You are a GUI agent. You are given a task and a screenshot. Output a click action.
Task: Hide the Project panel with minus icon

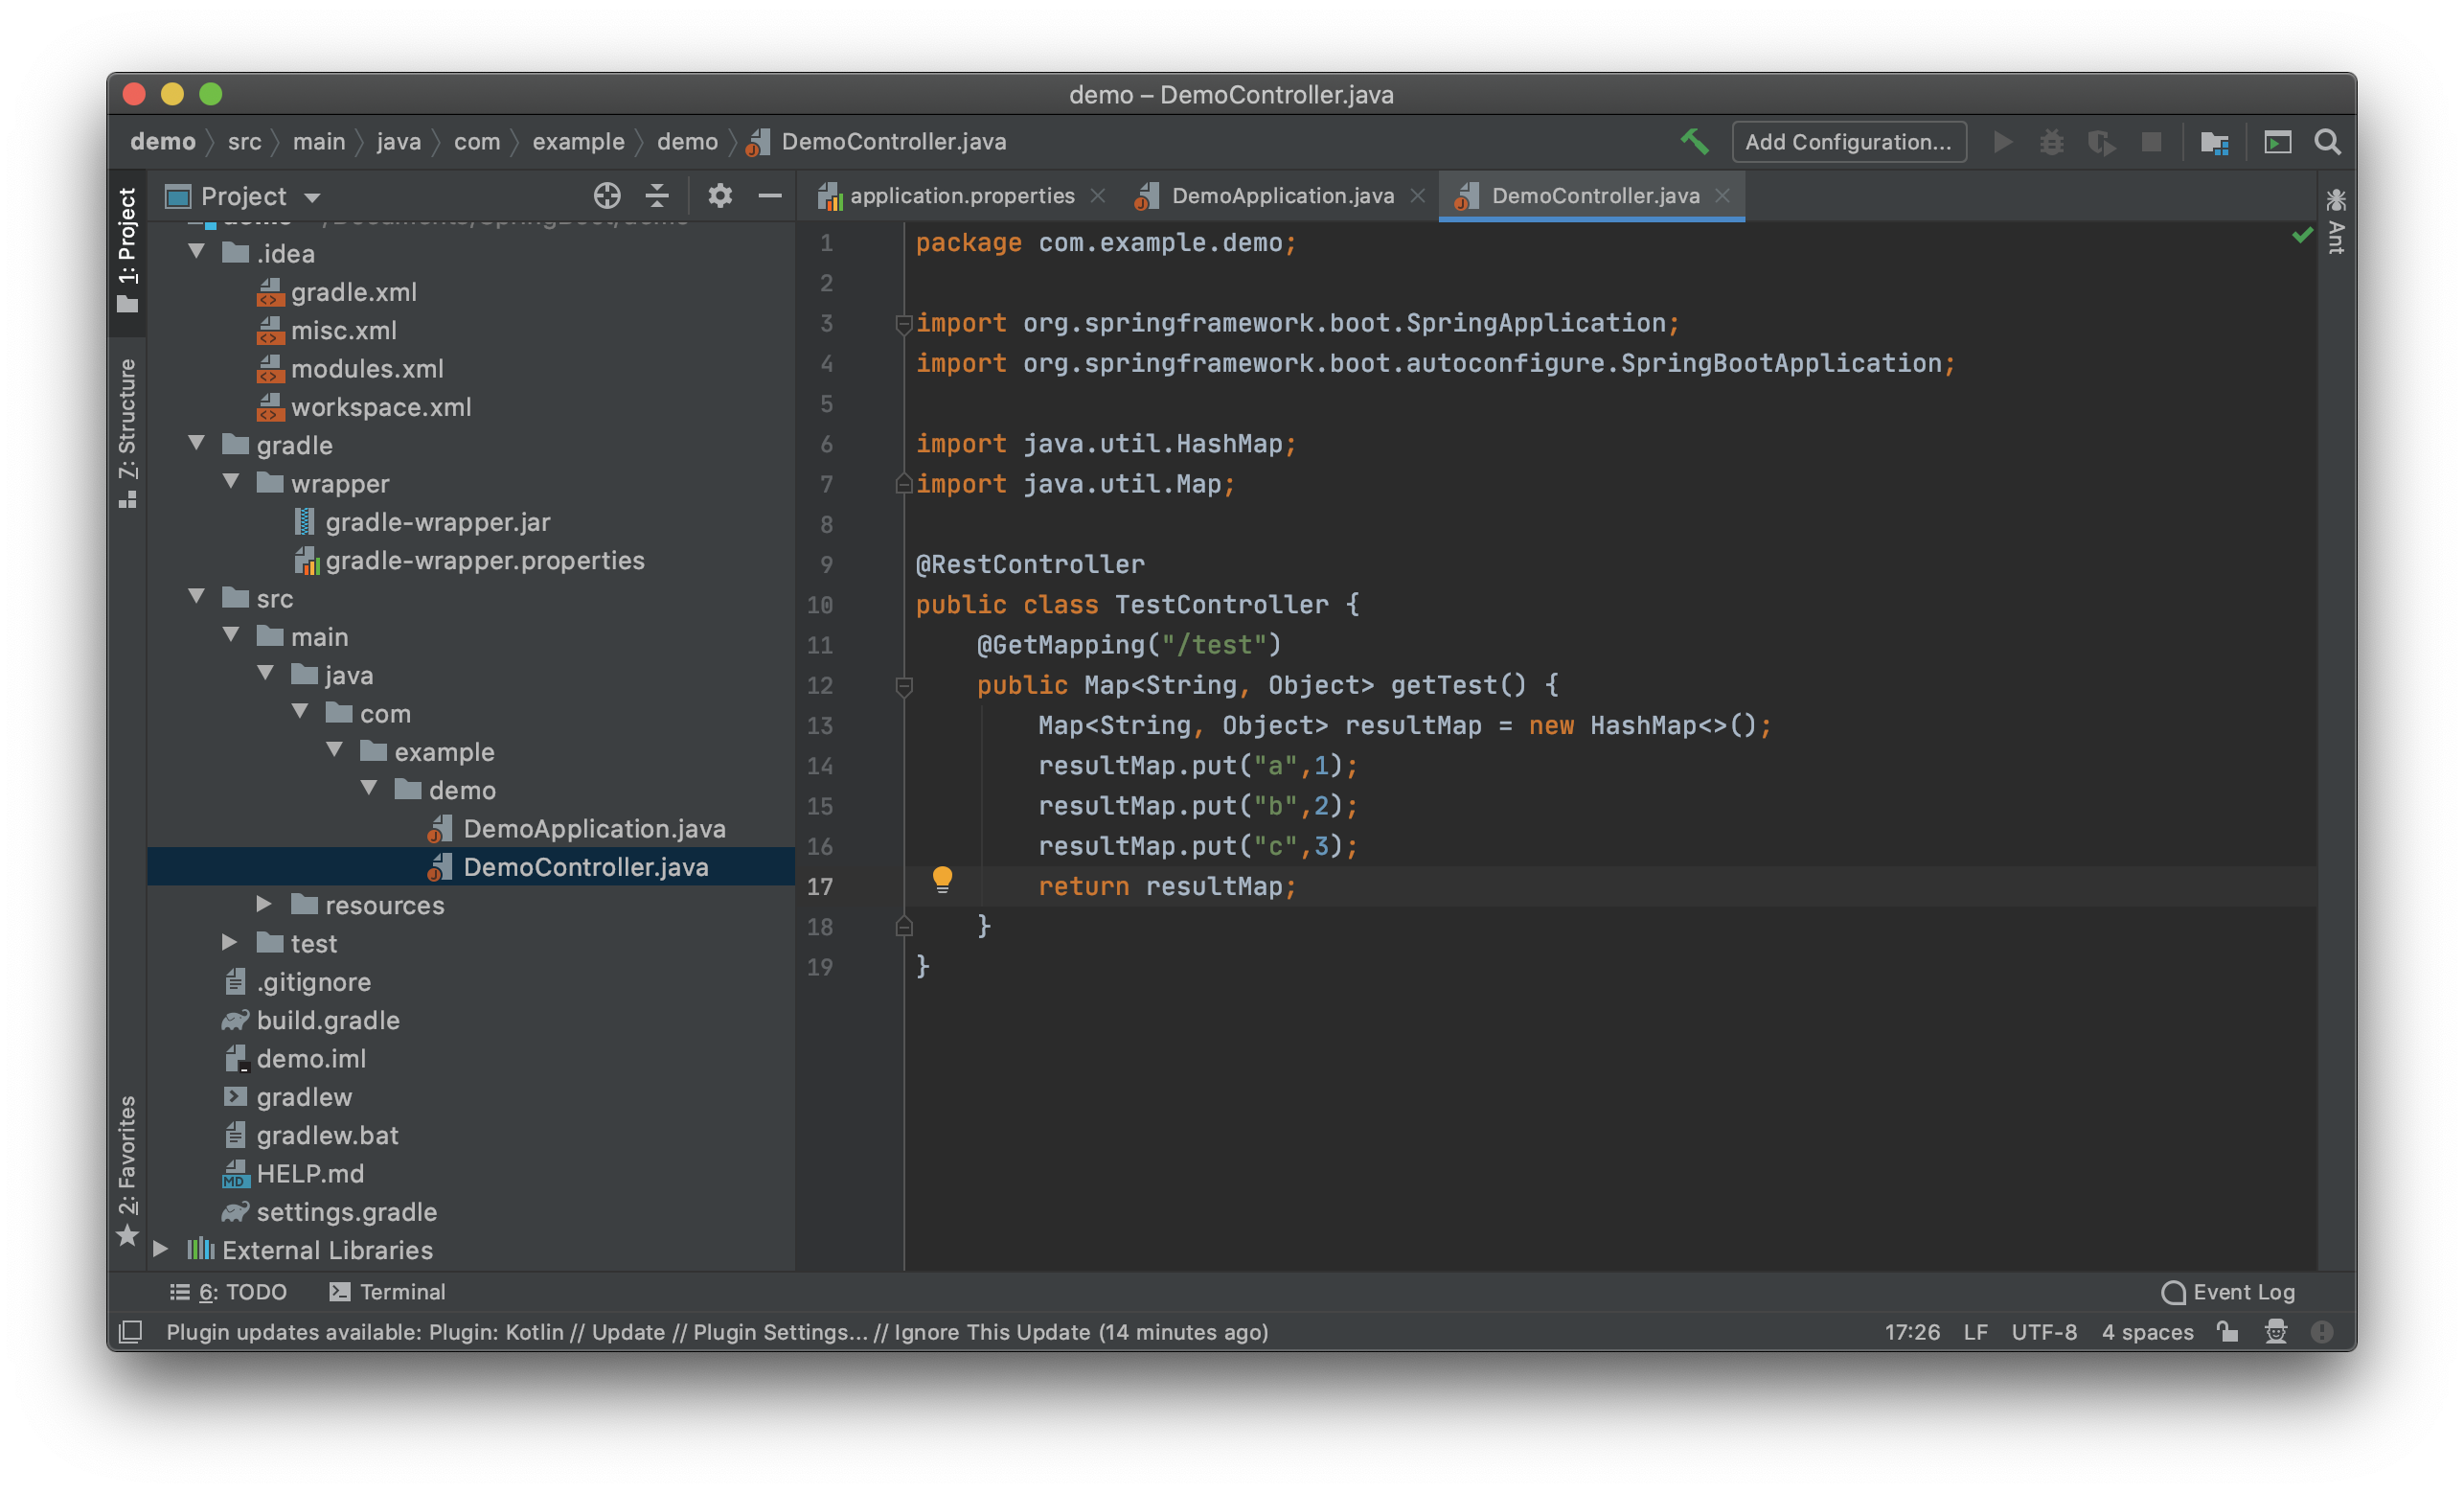pos(769,196)
